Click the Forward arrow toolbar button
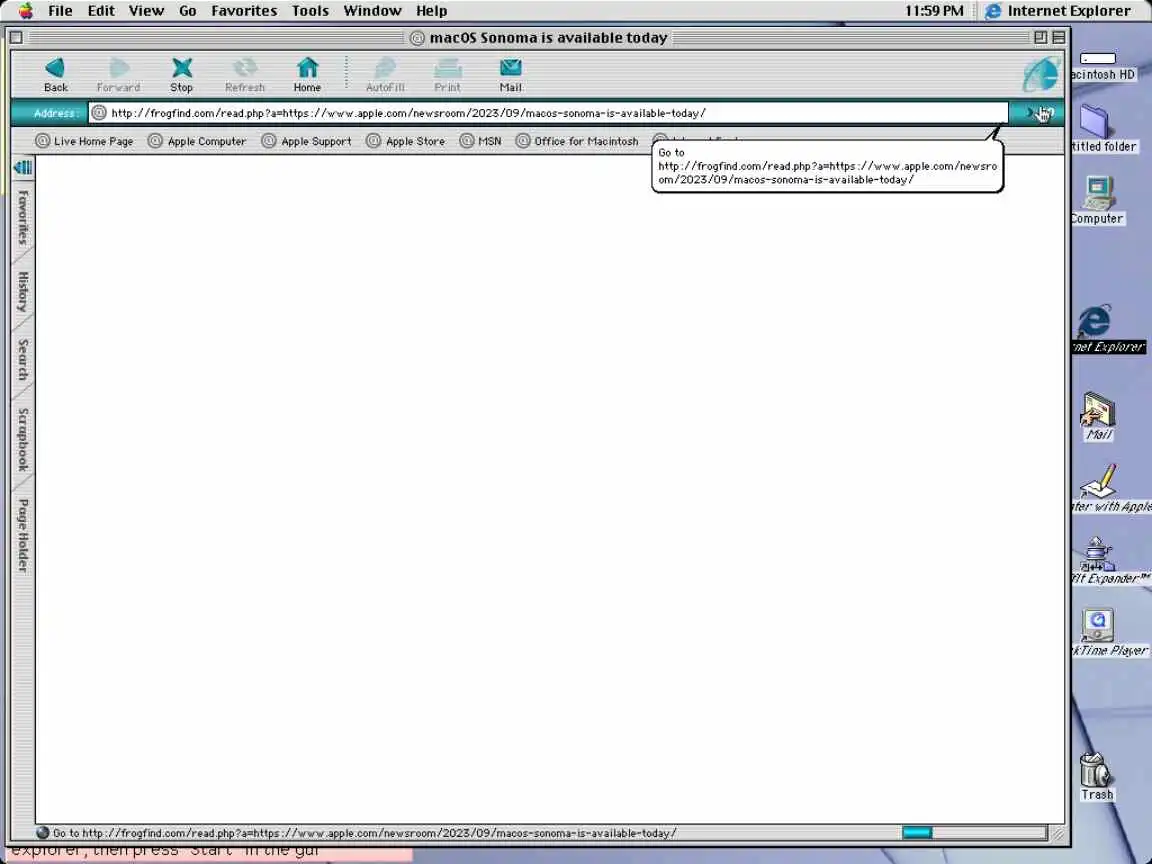The image size is (1152, 864). pyautogui.click(x=118, y=75)
